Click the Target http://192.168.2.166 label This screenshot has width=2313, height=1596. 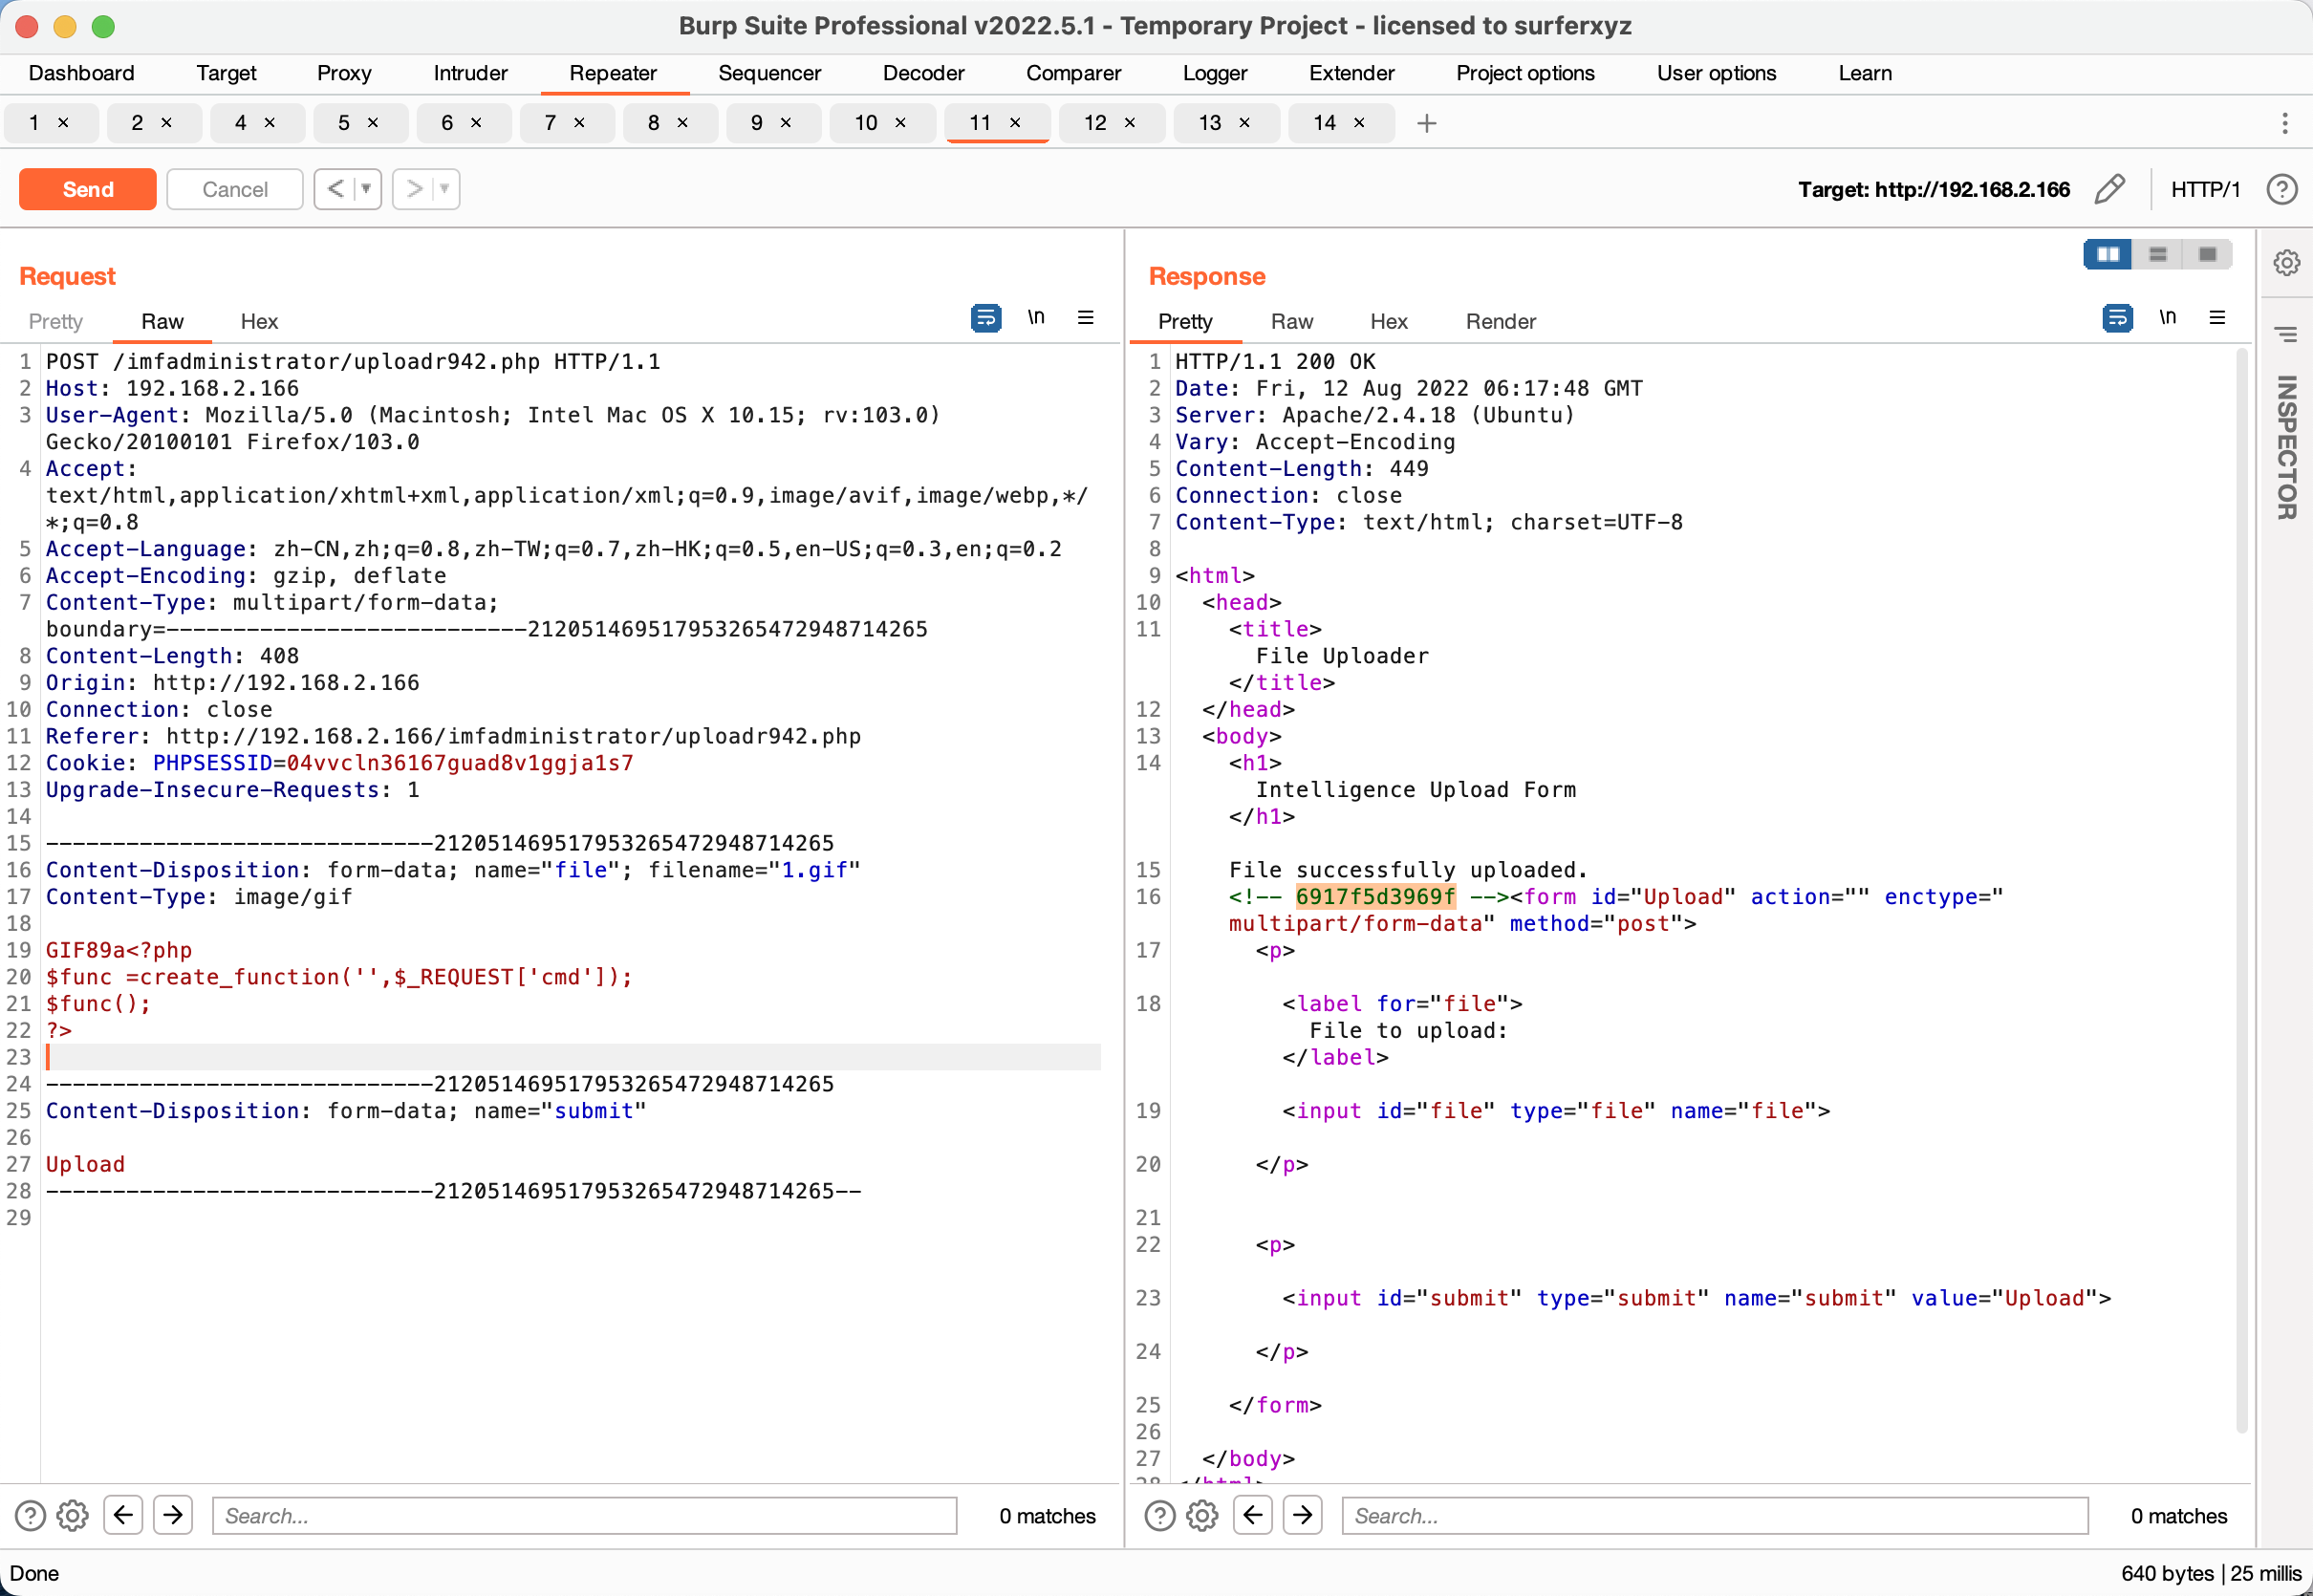pos(1934,190)
